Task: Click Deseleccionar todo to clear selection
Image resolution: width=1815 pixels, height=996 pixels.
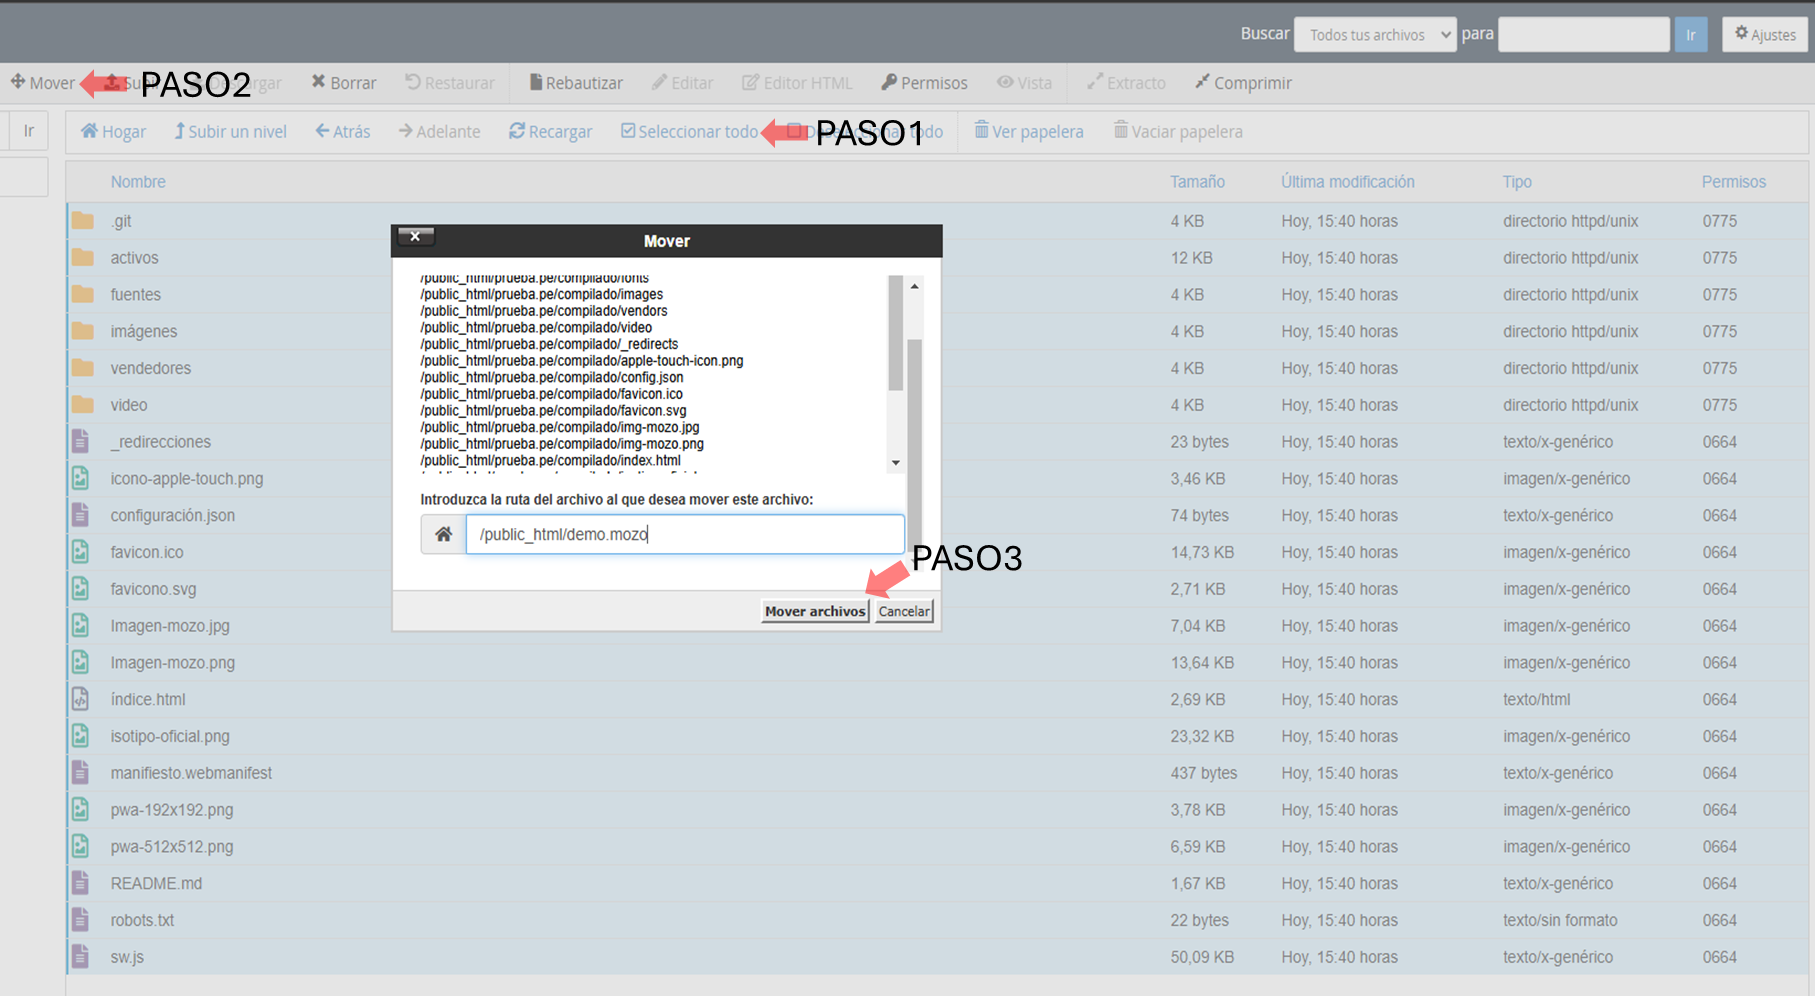Action: point(867,131)
